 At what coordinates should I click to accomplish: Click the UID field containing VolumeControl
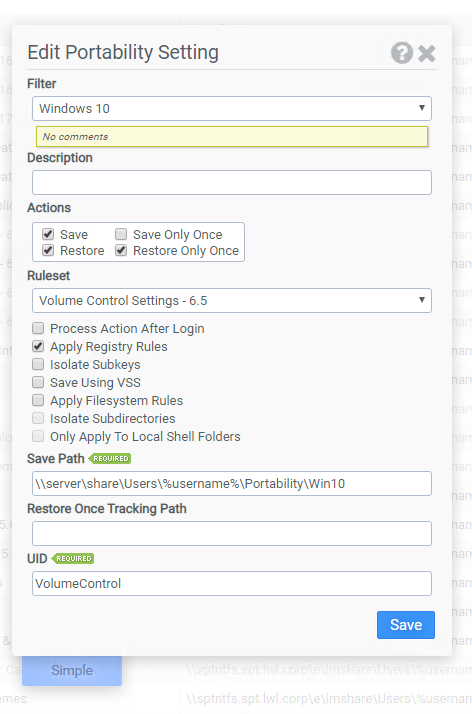pyautogui.click(x=232, y=584)
